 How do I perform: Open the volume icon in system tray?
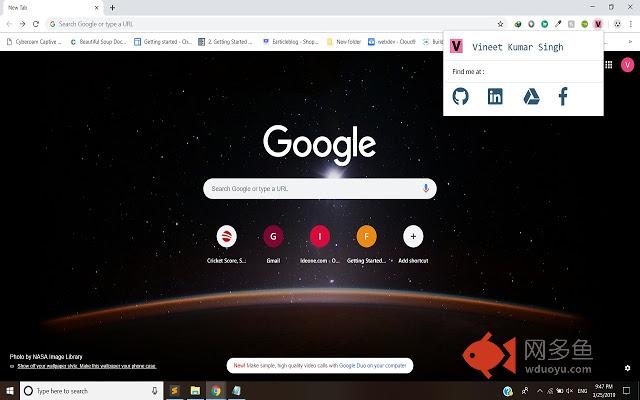(569, 391)
